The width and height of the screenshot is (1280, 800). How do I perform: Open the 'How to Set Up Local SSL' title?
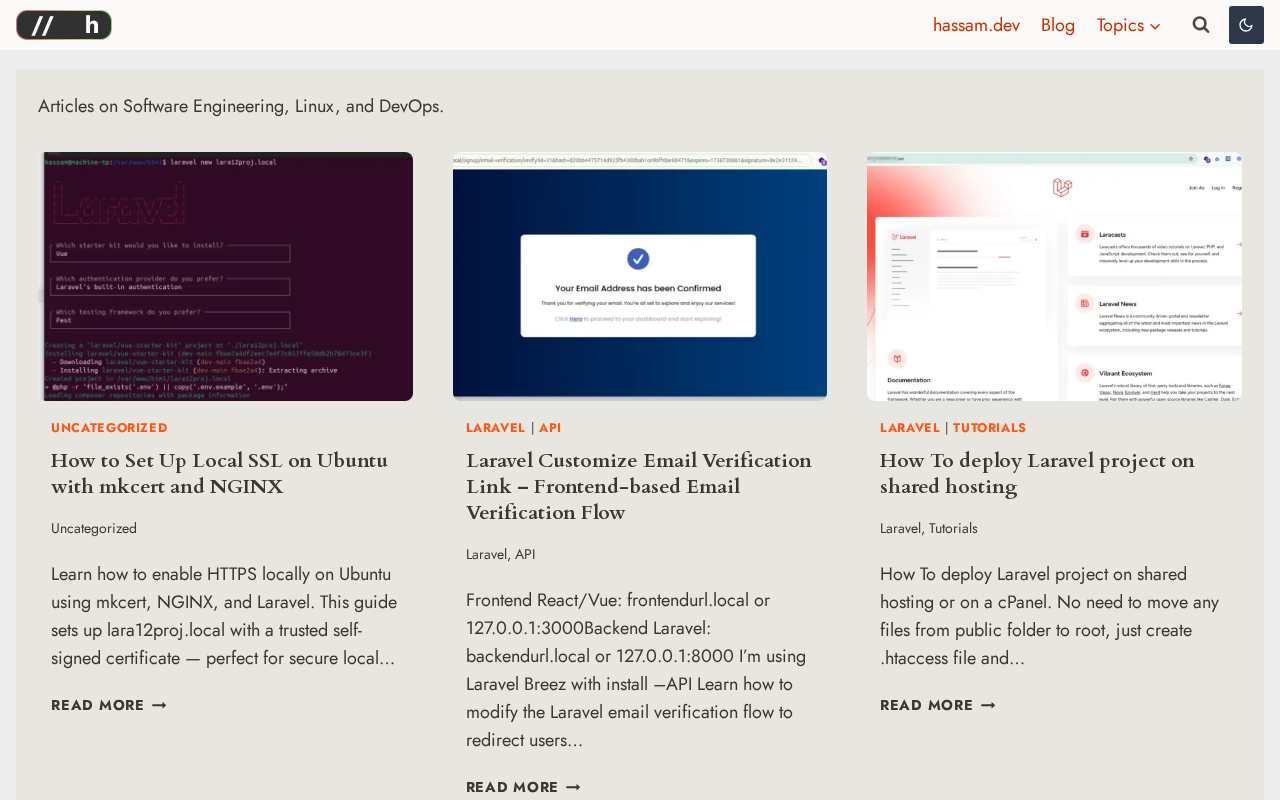tap(219, 474)
